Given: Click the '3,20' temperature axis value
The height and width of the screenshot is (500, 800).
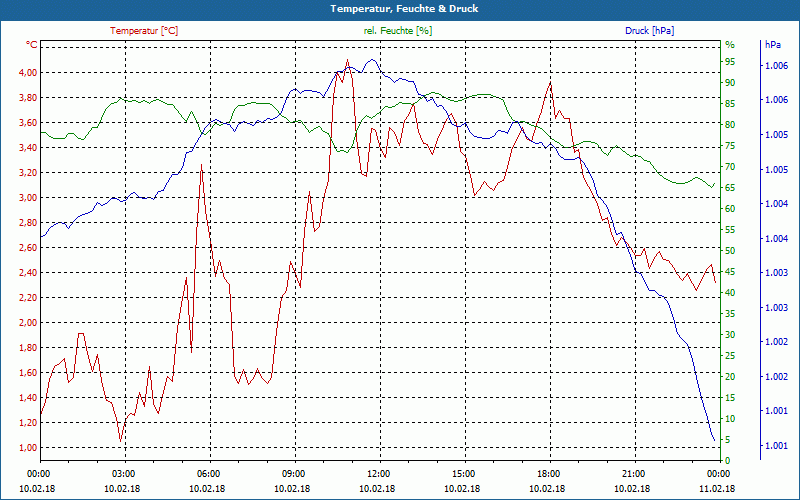Looking at the screenshot, I should coord(29,172).
